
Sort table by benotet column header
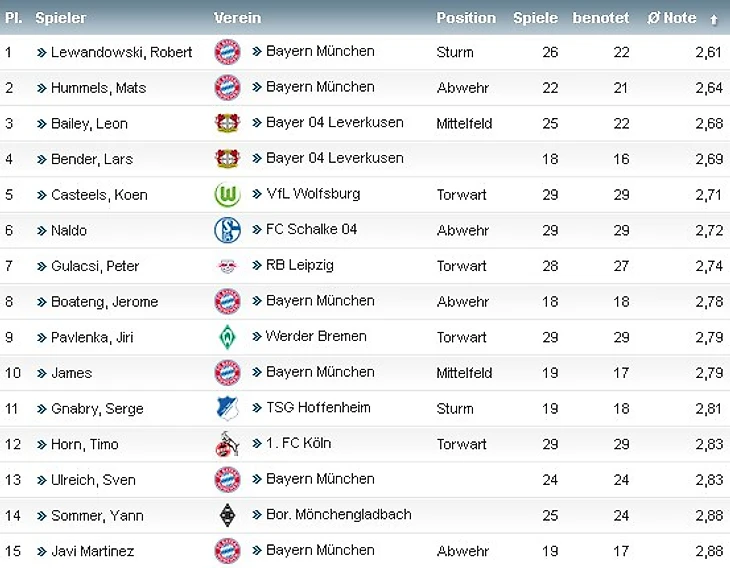click(601, 18)
